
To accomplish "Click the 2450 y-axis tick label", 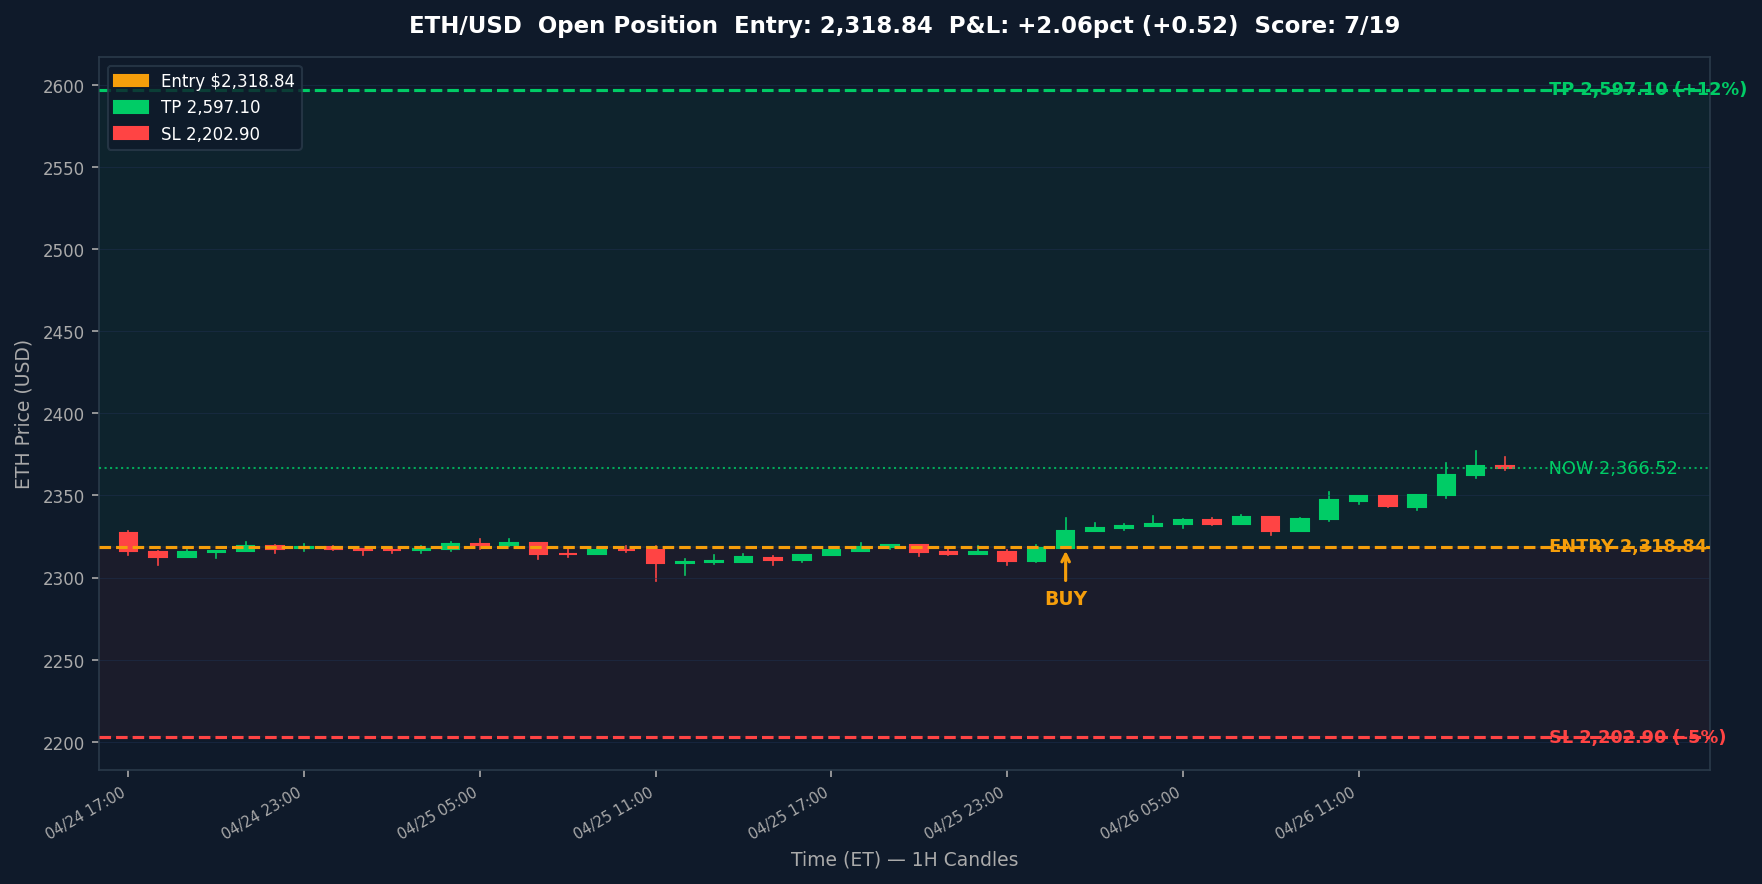I will coord(63,333).
